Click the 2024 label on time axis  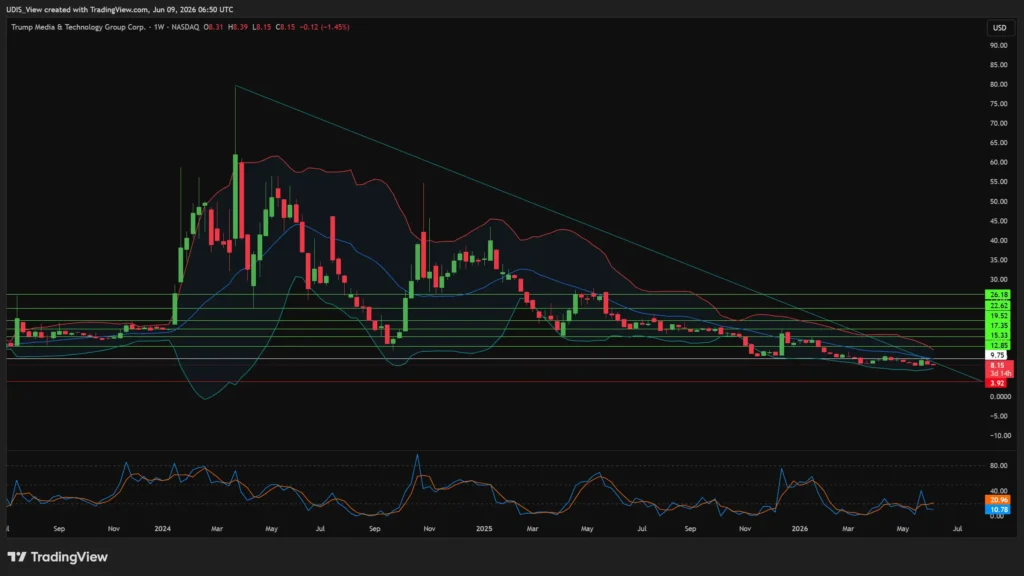(x=163, y=528)
